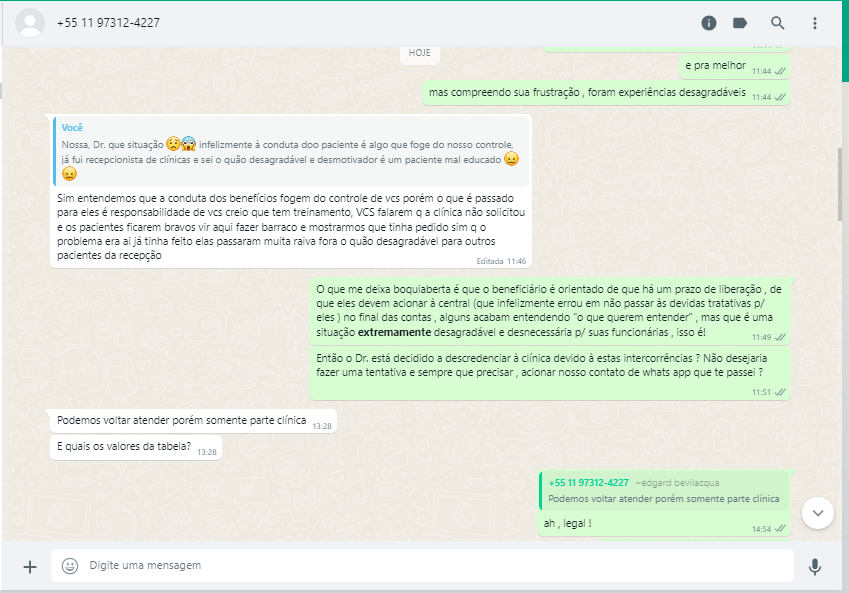Click the contact profile avatar

tap(30, 23)
